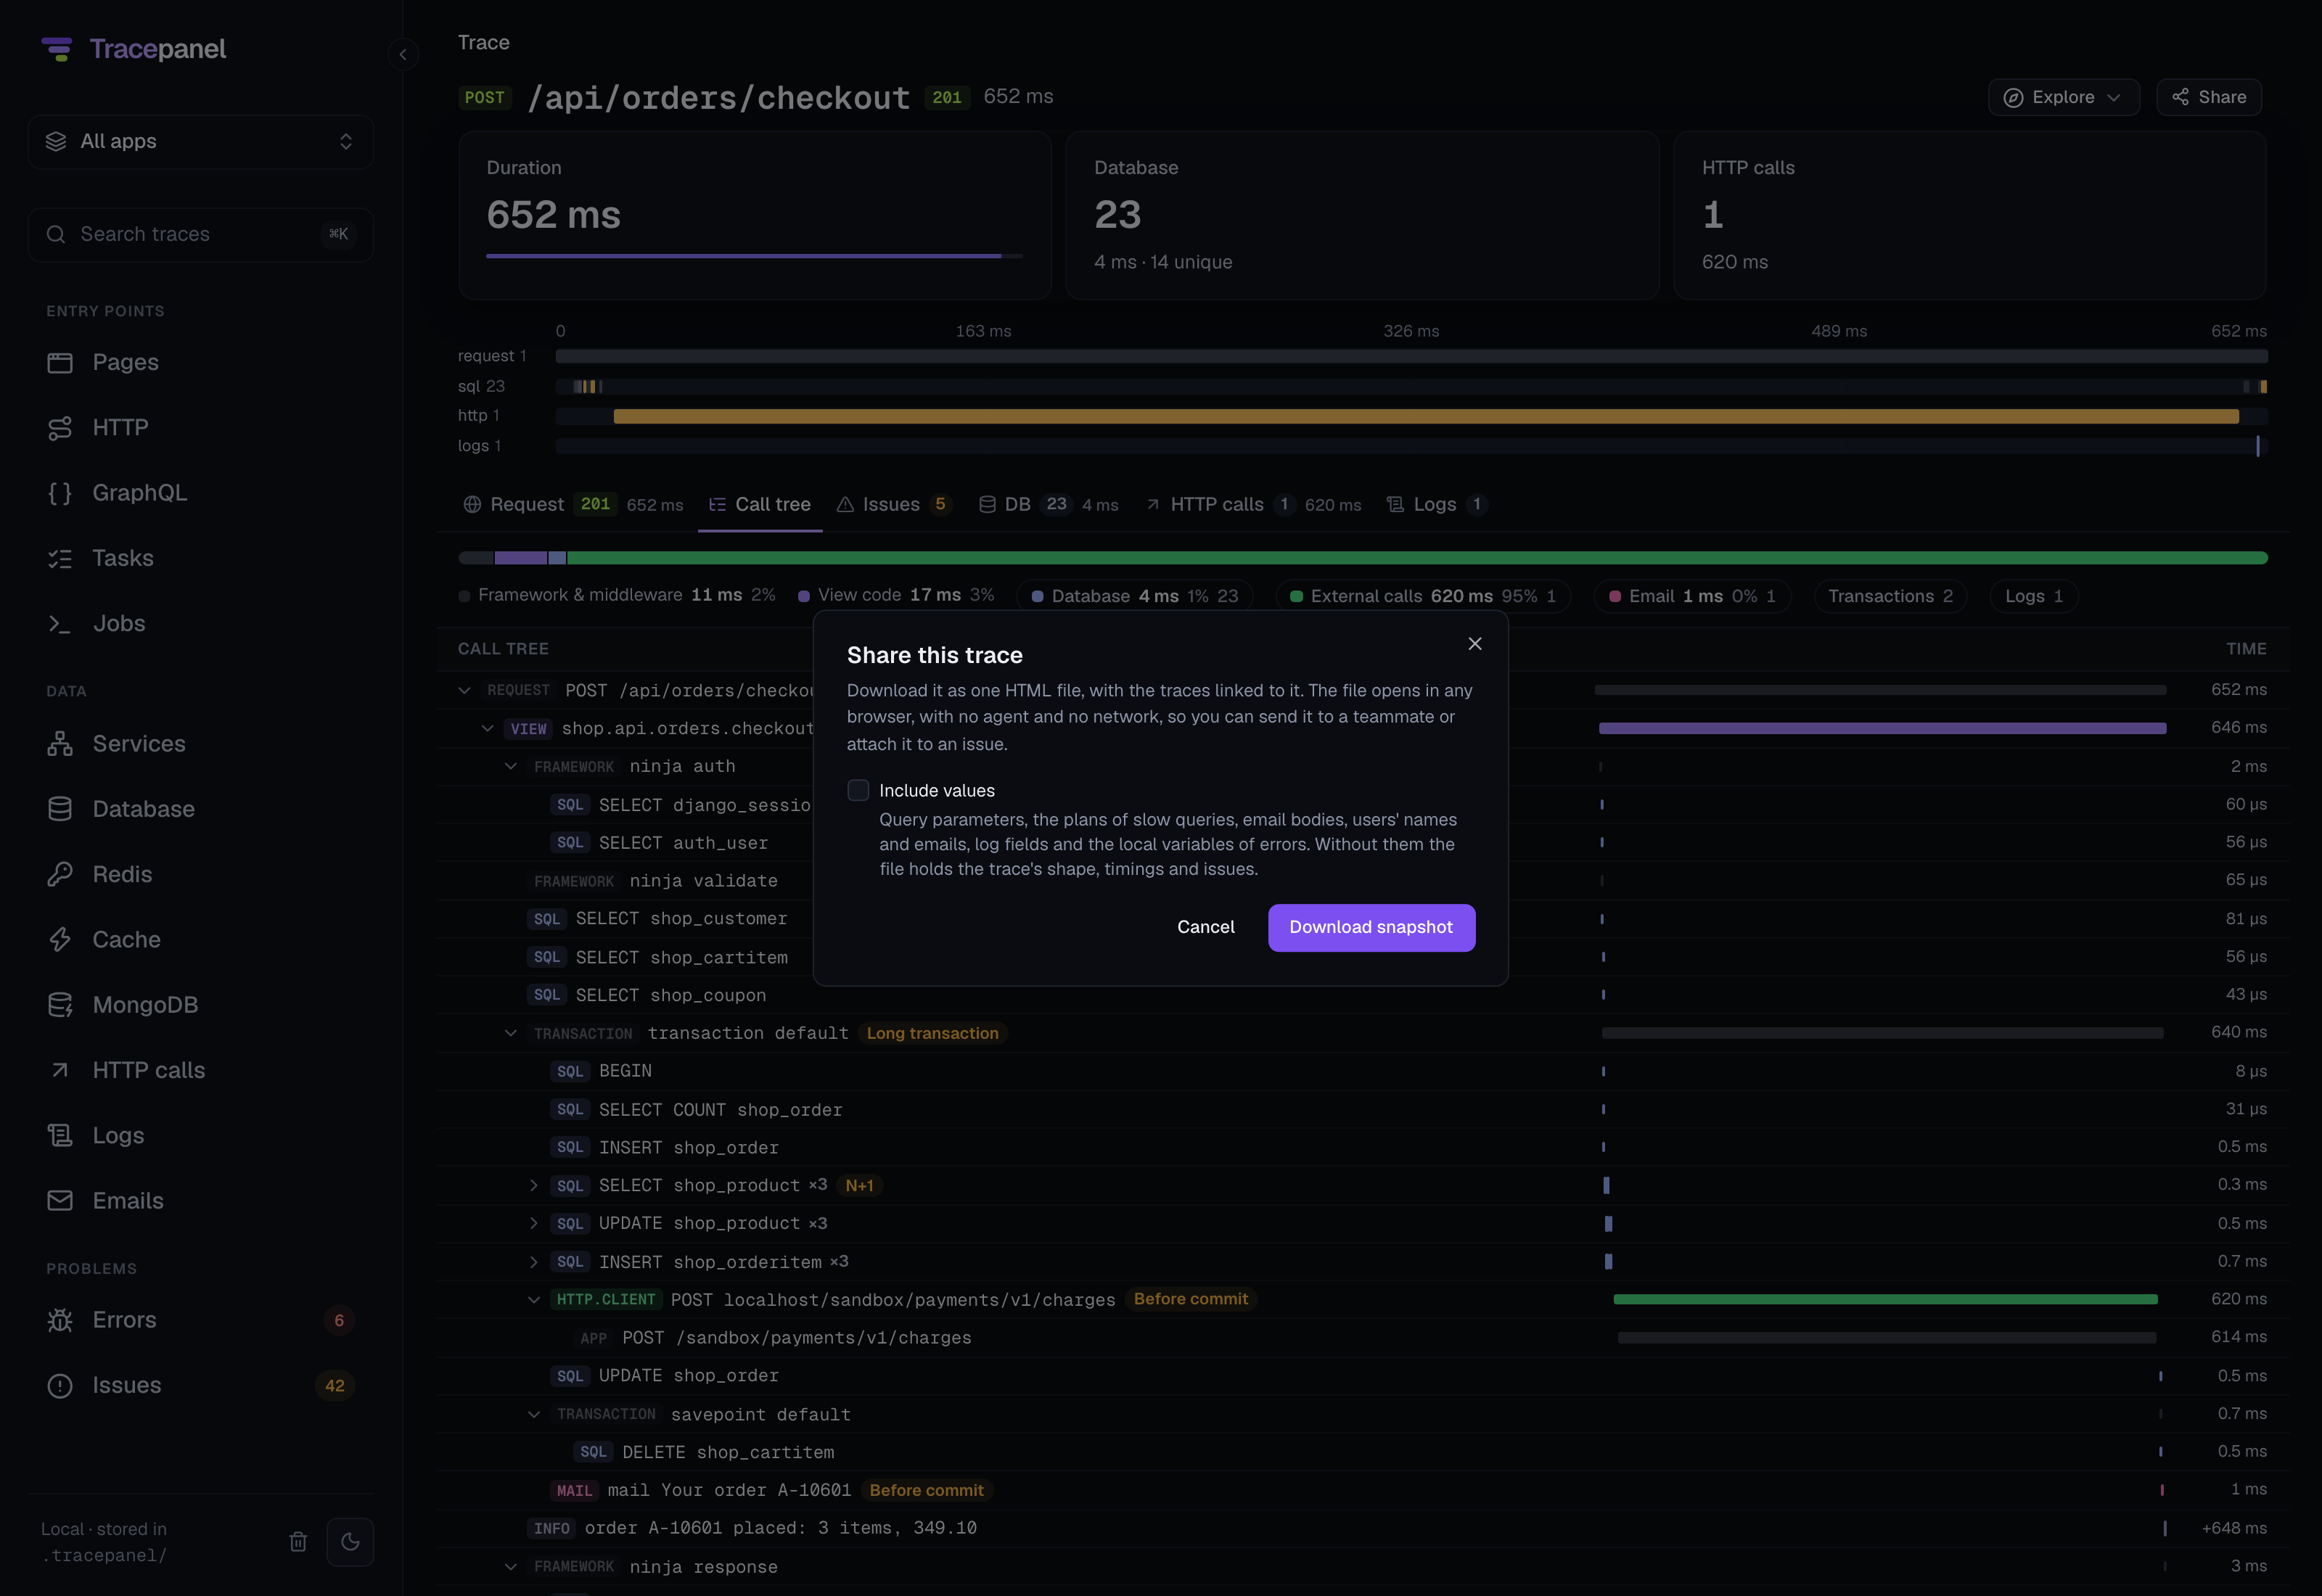Toggle Transactions filter chip
This screenshot has height=1596, width=2322.
1890,596
